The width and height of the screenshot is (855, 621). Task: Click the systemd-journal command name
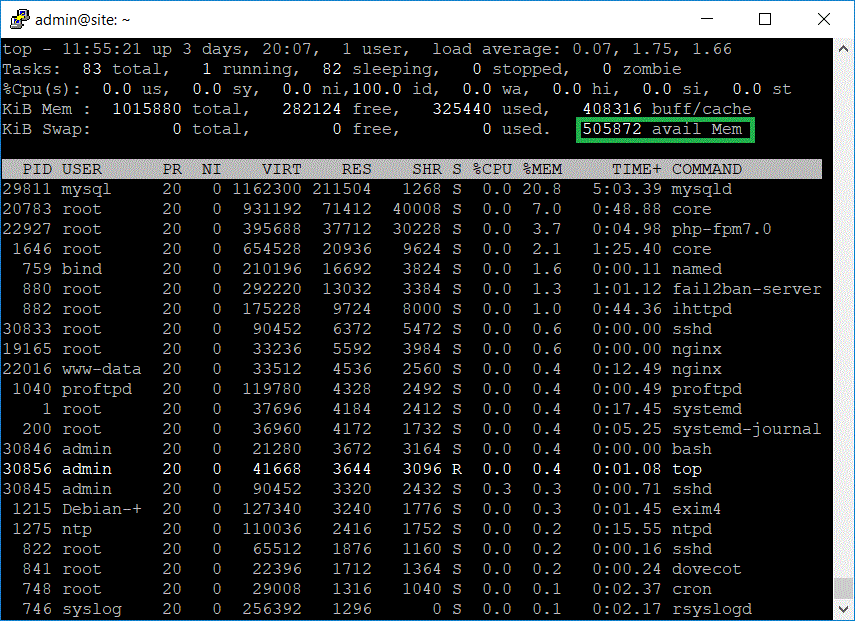pyautogui.click(x=746, y=429)
